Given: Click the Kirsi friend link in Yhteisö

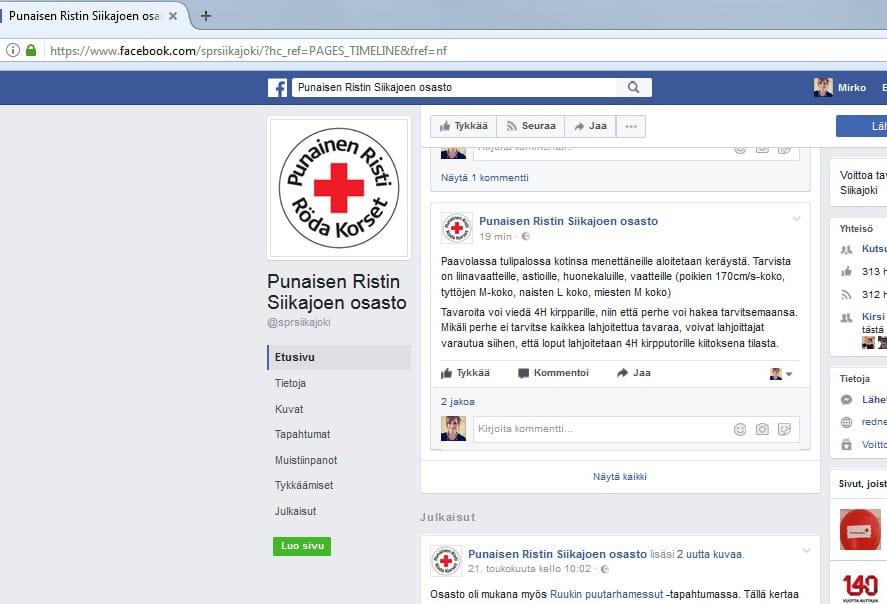Looking at the screenshot, I should click(x=873, y=317).
